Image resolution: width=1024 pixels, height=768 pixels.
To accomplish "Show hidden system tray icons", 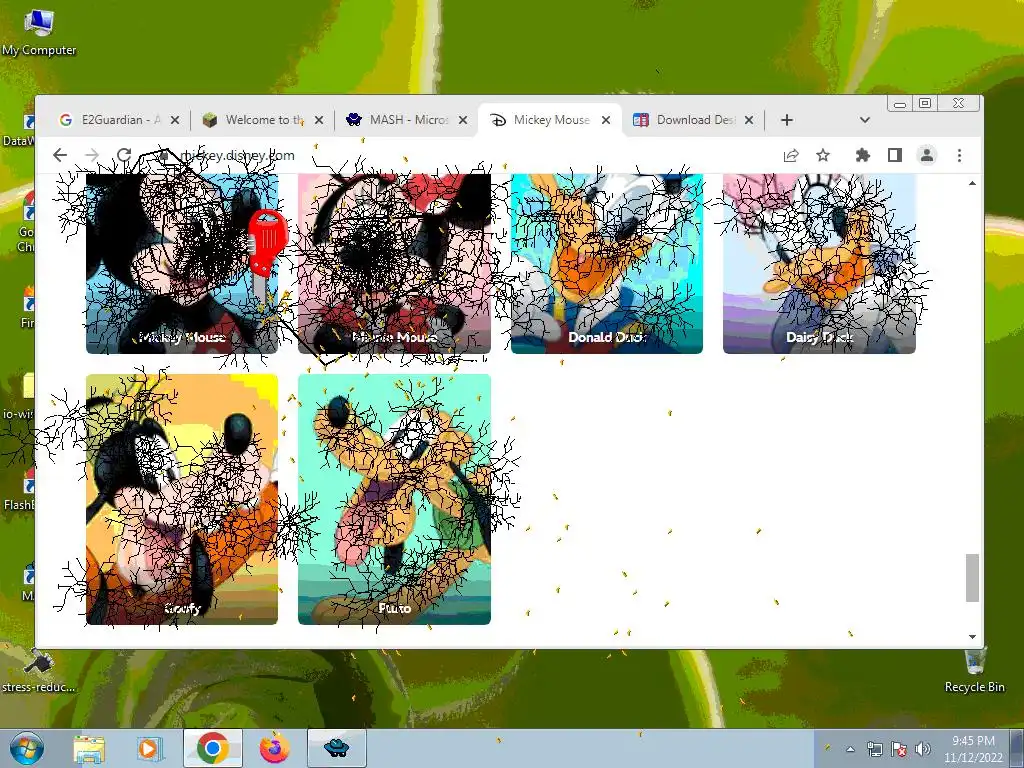I will [x=850, y=749].
